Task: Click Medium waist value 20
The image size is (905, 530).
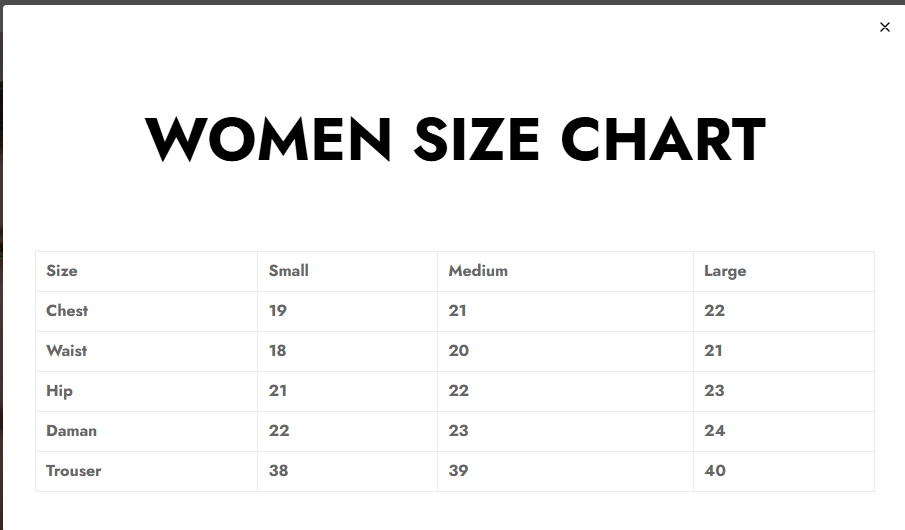Action: [x=459, y=351]
